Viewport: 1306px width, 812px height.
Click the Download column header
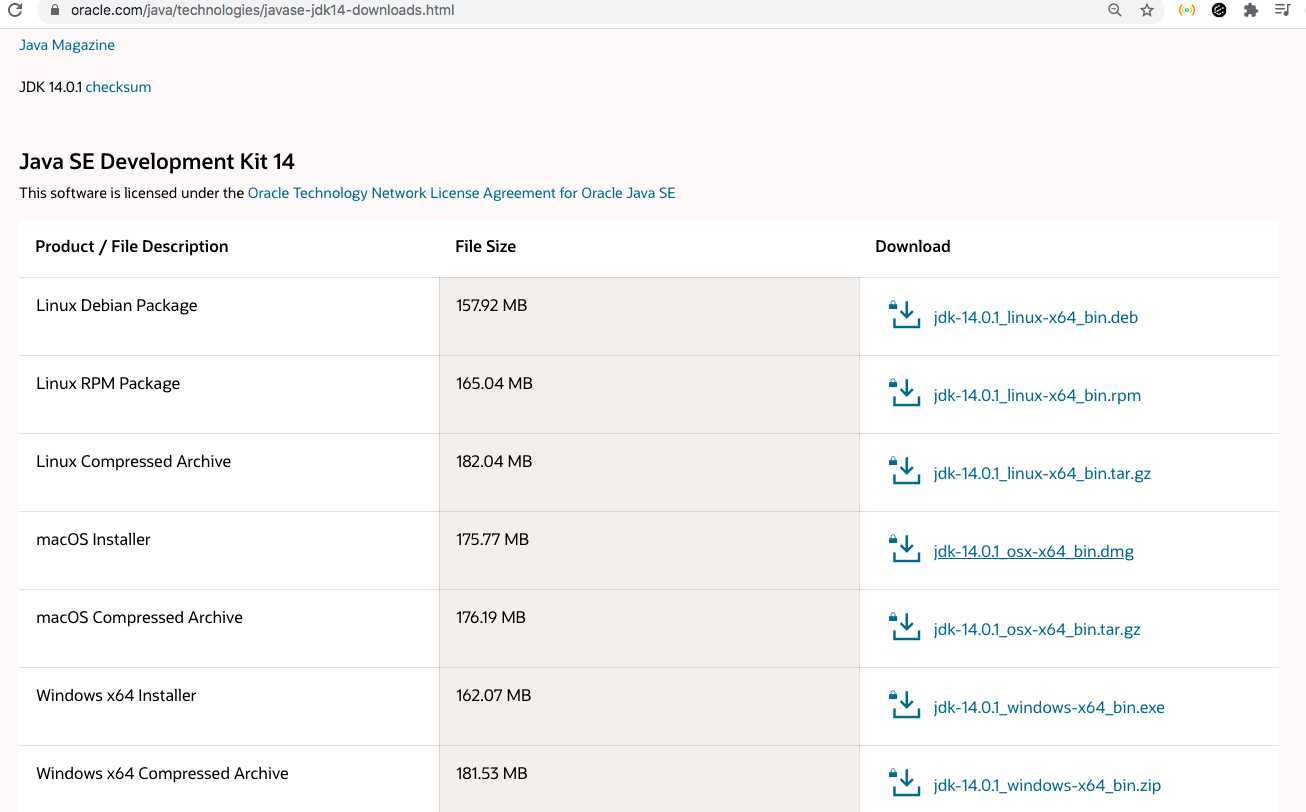tap(913, 246)
